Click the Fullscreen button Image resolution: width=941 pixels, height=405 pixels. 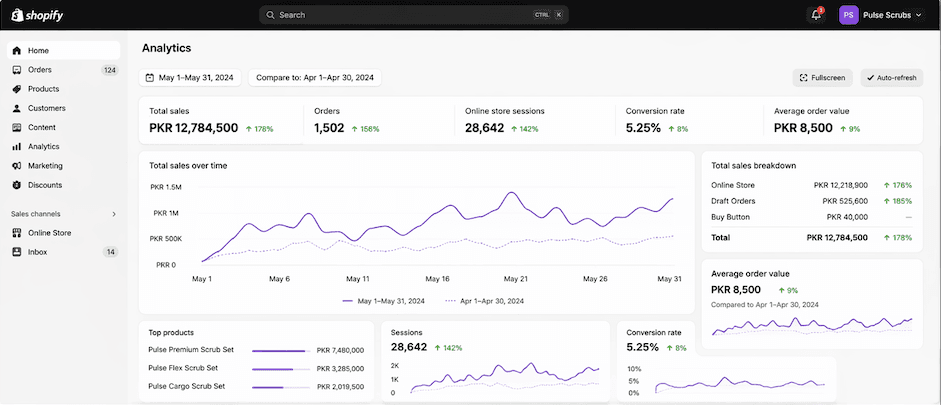click(x=822, y=77)
